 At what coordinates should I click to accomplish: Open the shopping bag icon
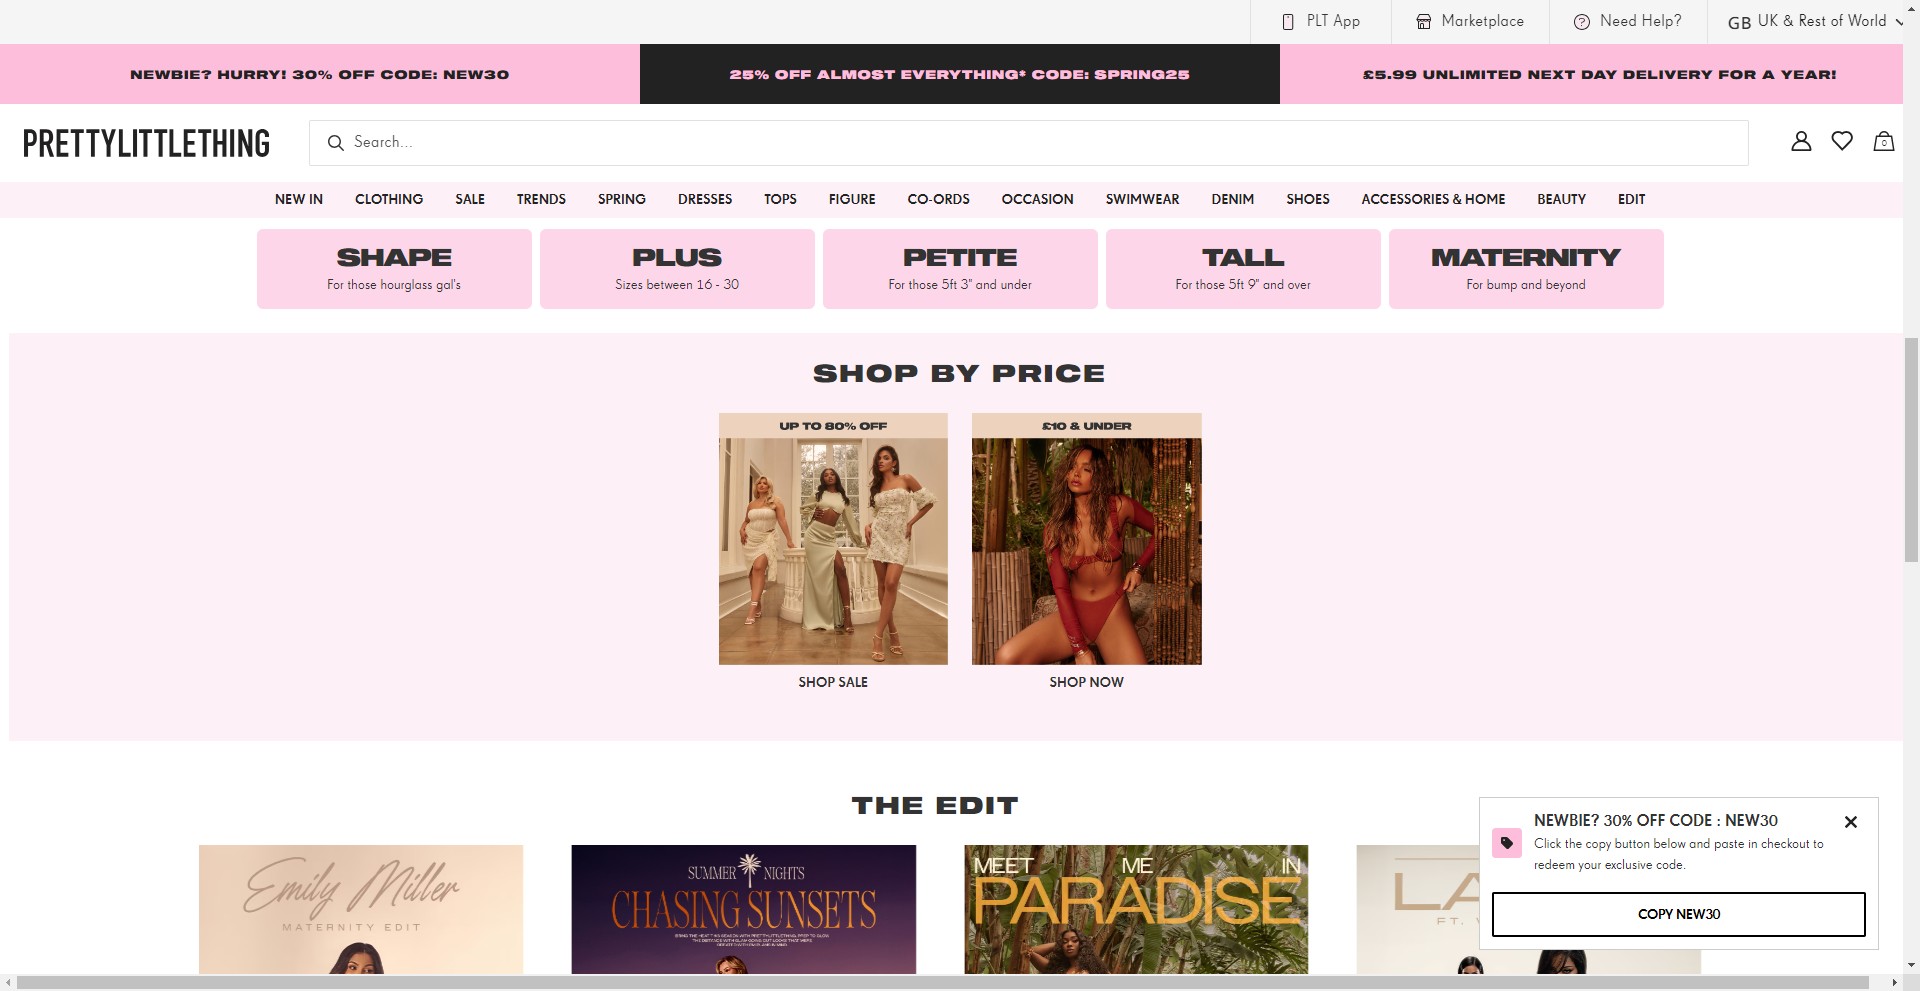pos(1883,142)
